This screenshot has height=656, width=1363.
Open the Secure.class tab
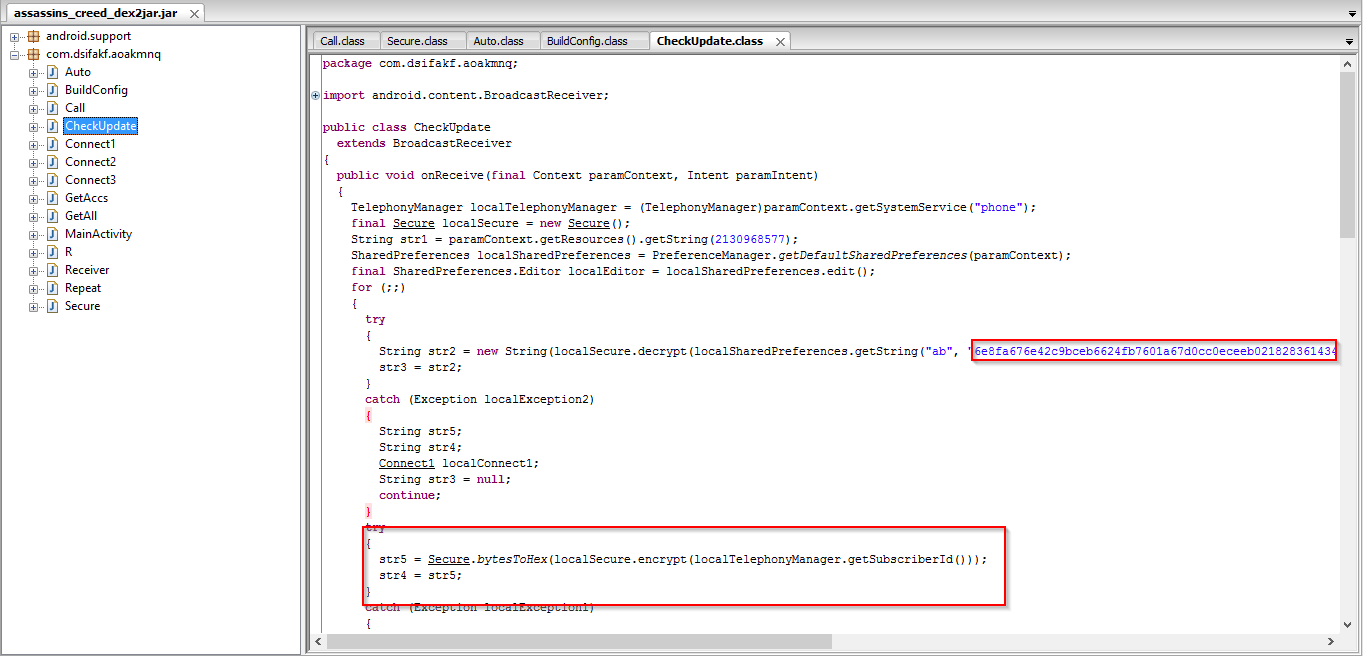417,41
